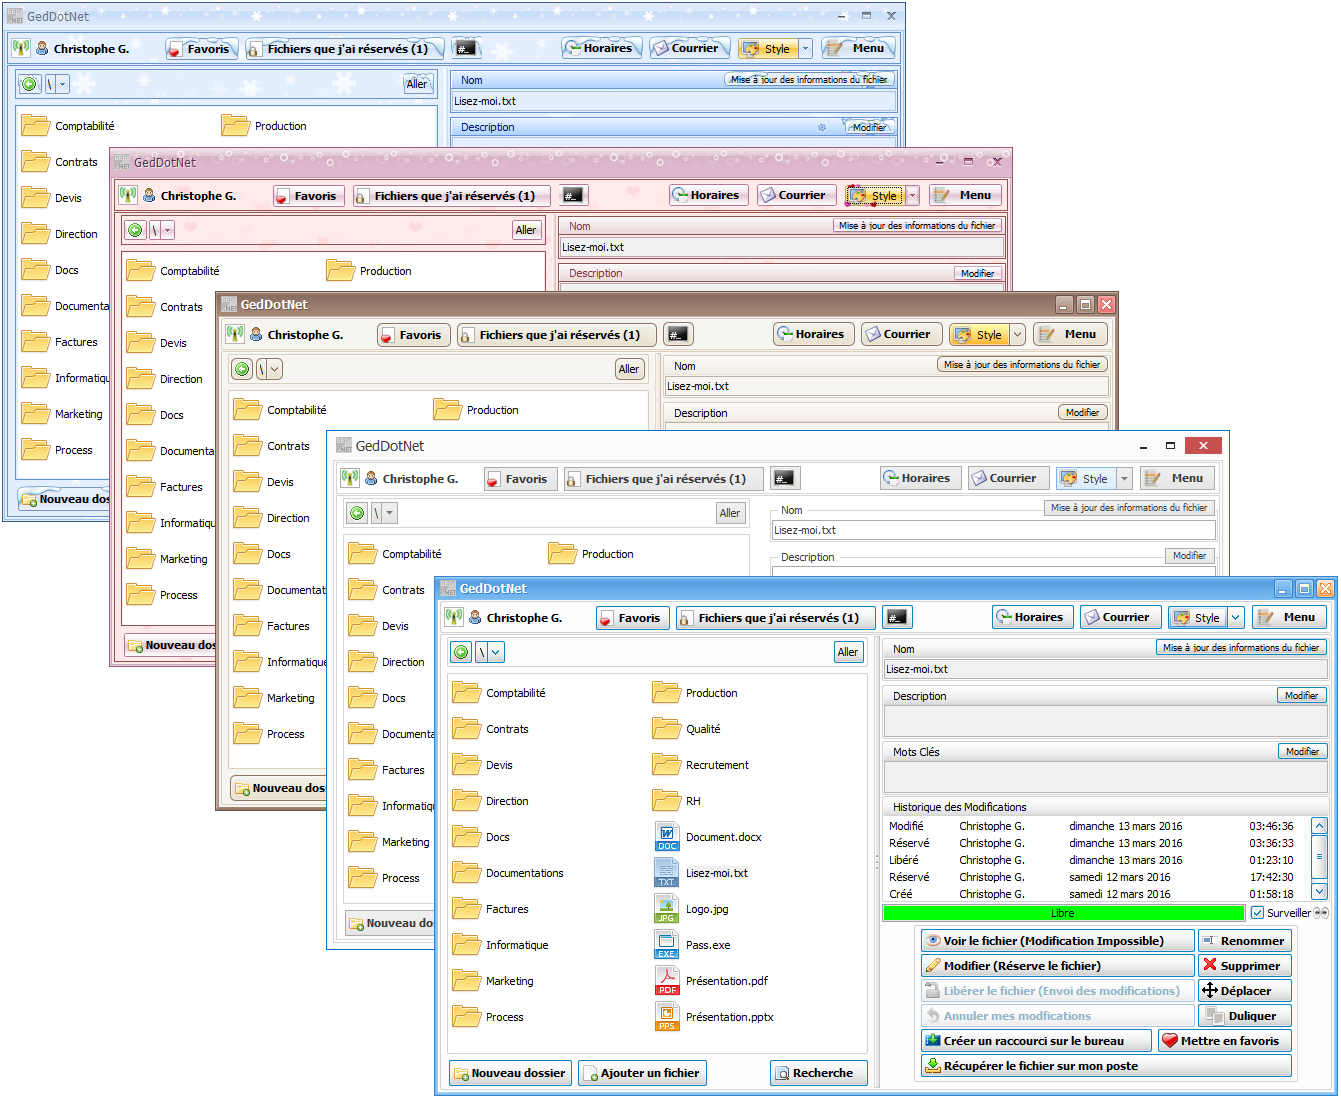The height and width of the screenshot is (1100, 1341).
Task: Select the Logo.jpg image file icon
Action: click(x=667, y=909)
